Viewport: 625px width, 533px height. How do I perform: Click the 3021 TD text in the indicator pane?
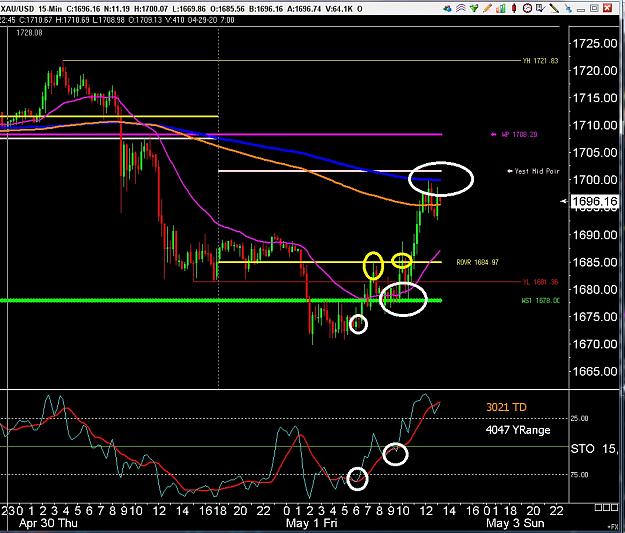click(x=506, y=407)
